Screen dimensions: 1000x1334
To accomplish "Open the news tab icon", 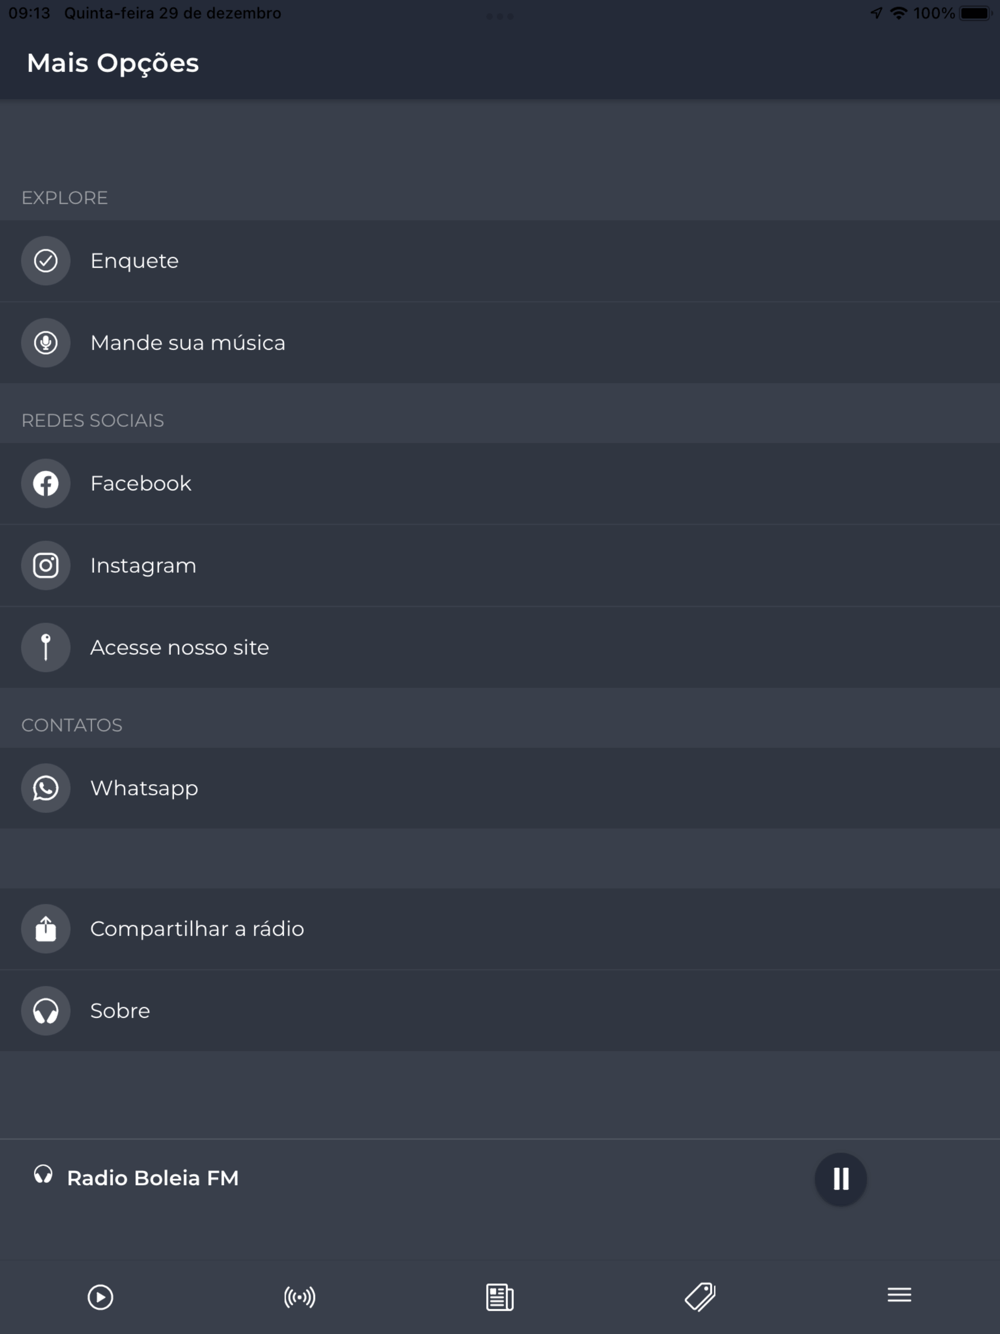I will [500, 1297].
